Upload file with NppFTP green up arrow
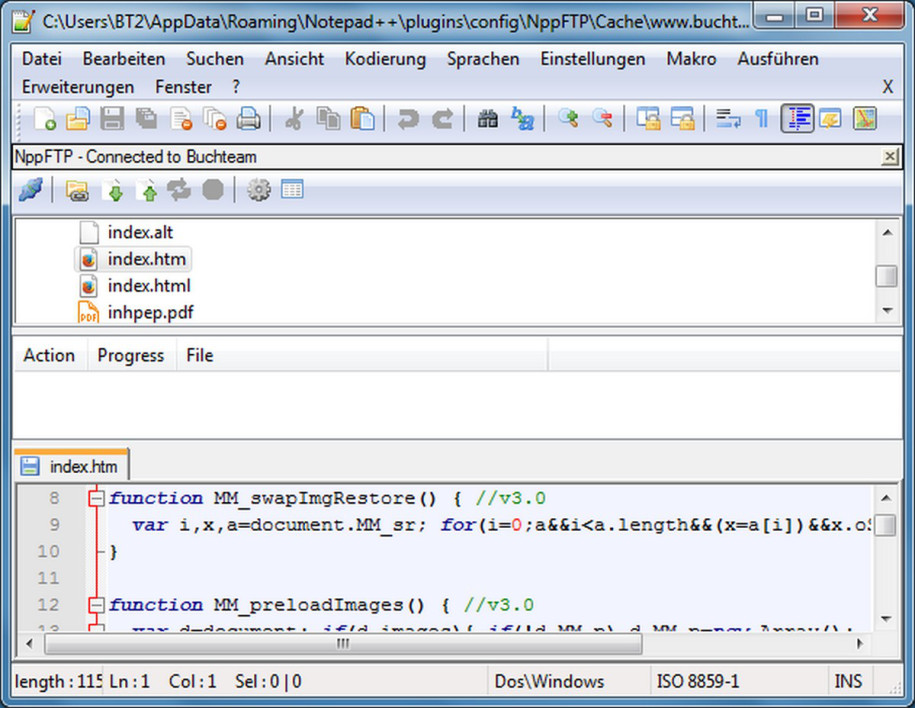This screenshot has width=915, height=708. pyautogui.click(x=148, y=190)
